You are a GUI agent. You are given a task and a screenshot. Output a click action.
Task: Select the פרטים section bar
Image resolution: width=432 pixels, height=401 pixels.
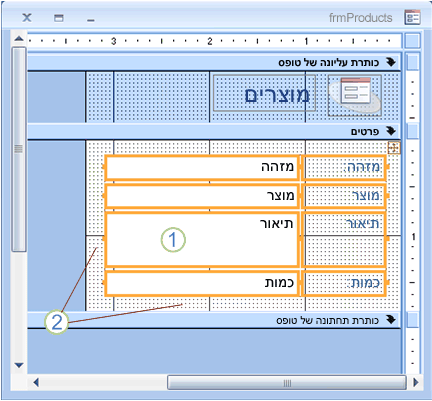tap(214, 131)
